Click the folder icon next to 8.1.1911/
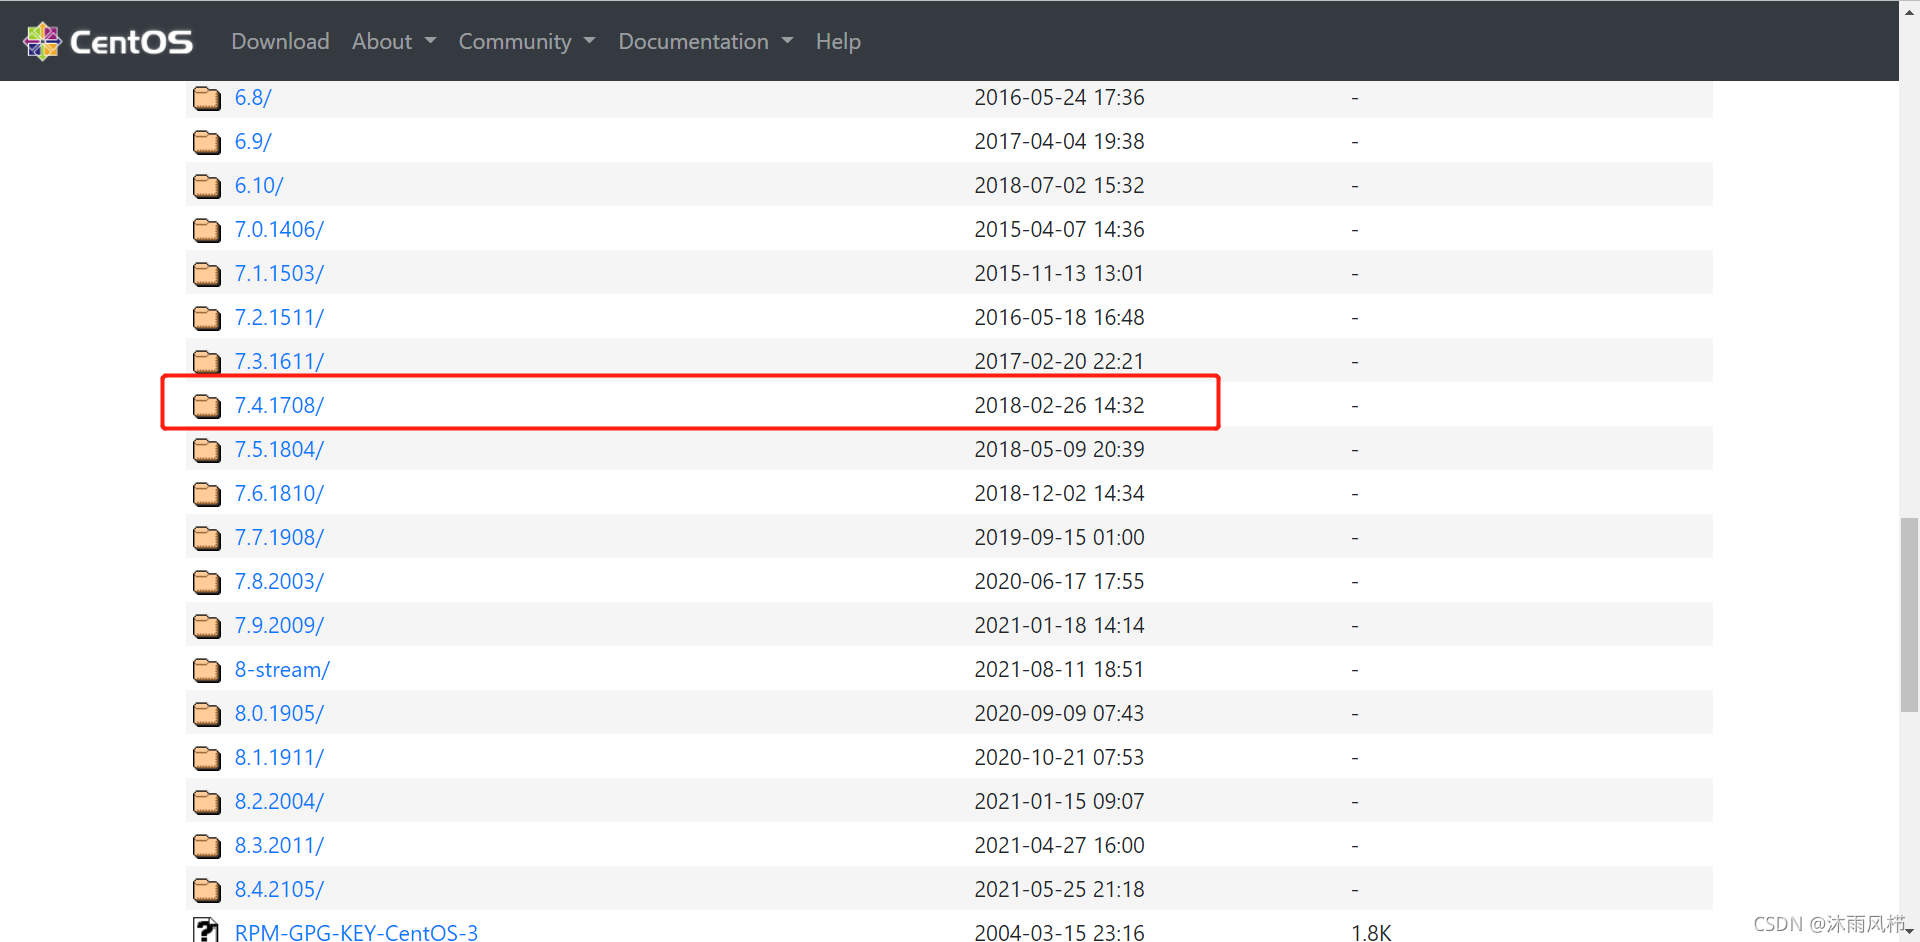Viewport: 1920px width, 942px height. coord(207,758)
